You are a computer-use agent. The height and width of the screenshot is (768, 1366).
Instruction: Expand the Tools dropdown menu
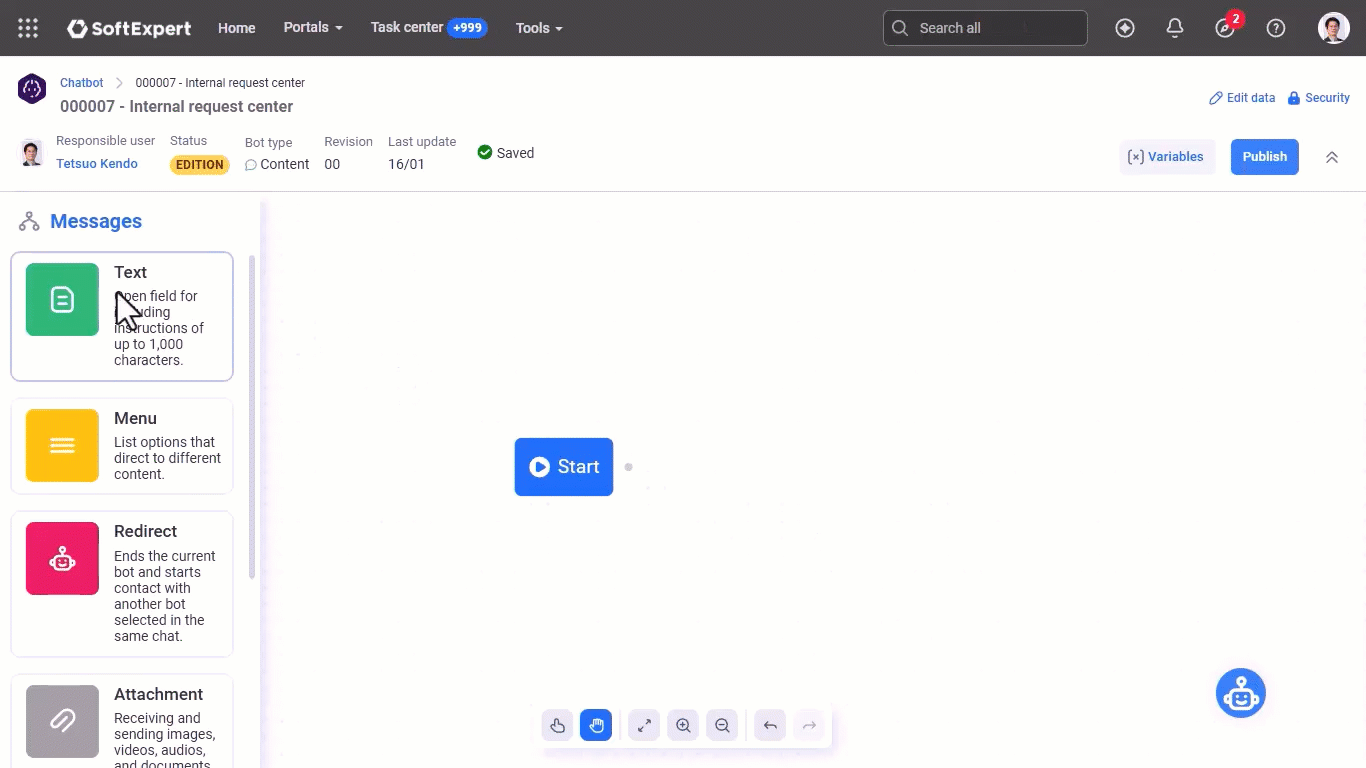pyautogui.click(x=539, y=28)
